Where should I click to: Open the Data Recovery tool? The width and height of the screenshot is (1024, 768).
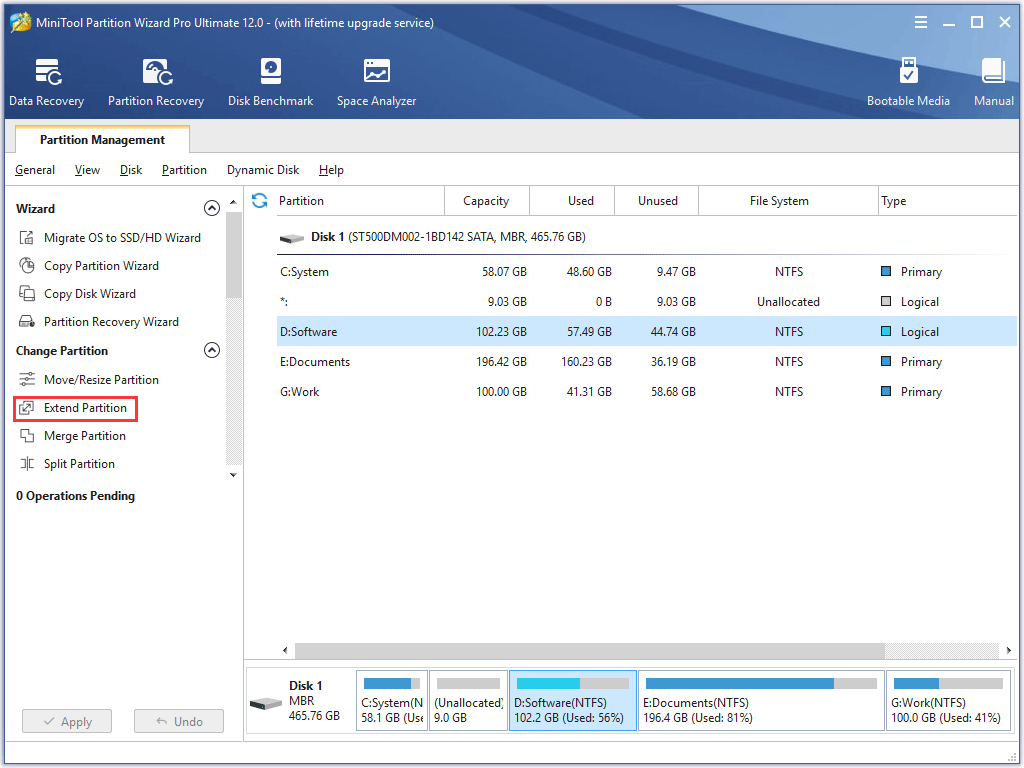[x=46, y=82]
